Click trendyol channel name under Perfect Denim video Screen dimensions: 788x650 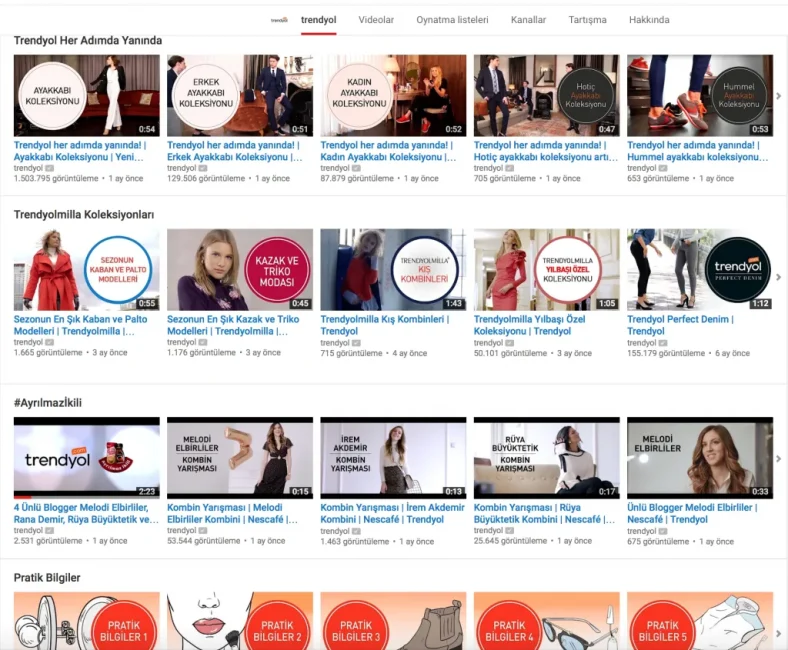coord(642,343)
